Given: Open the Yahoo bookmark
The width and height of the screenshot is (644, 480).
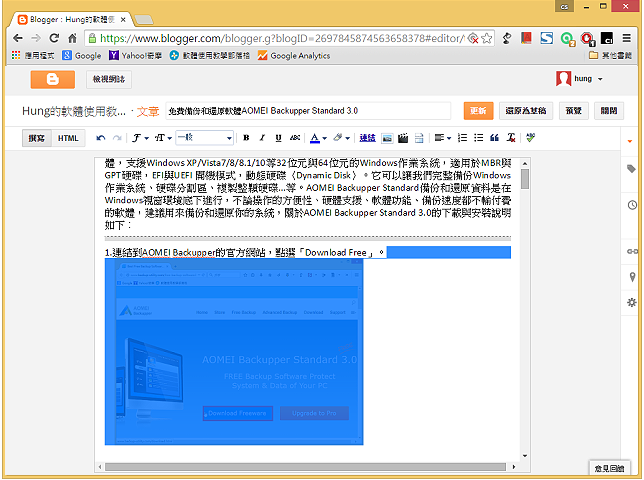Looking at the screenshot, I should pos(136,55).
